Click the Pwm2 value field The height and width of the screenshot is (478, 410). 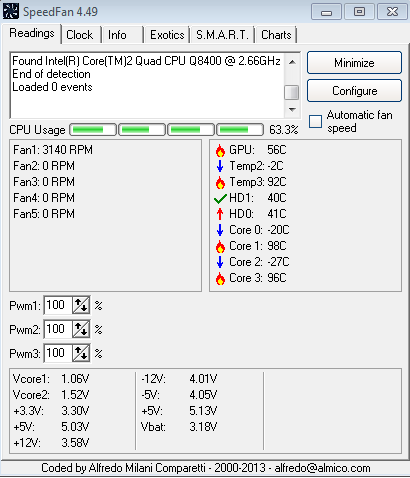(x=58, y=329)
